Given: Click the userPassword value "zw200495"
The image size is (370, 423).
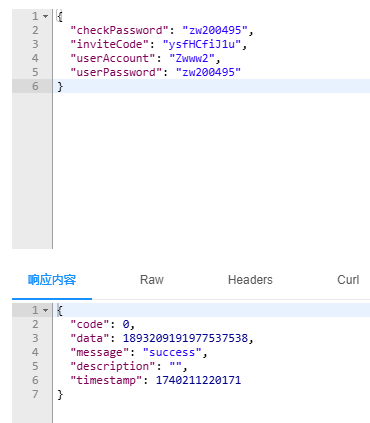Looking at the screenshot, I should click(x=208, y=72).
